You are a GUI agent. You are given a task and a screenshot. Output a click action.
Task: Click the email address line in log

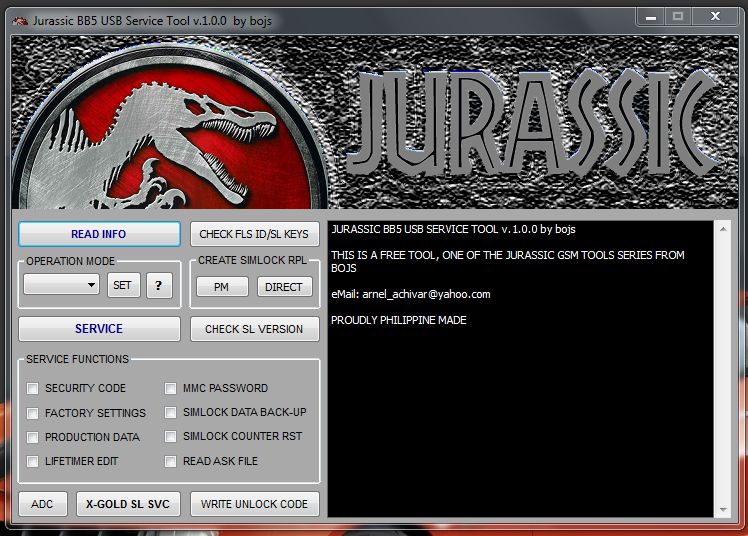coord(411,294)
